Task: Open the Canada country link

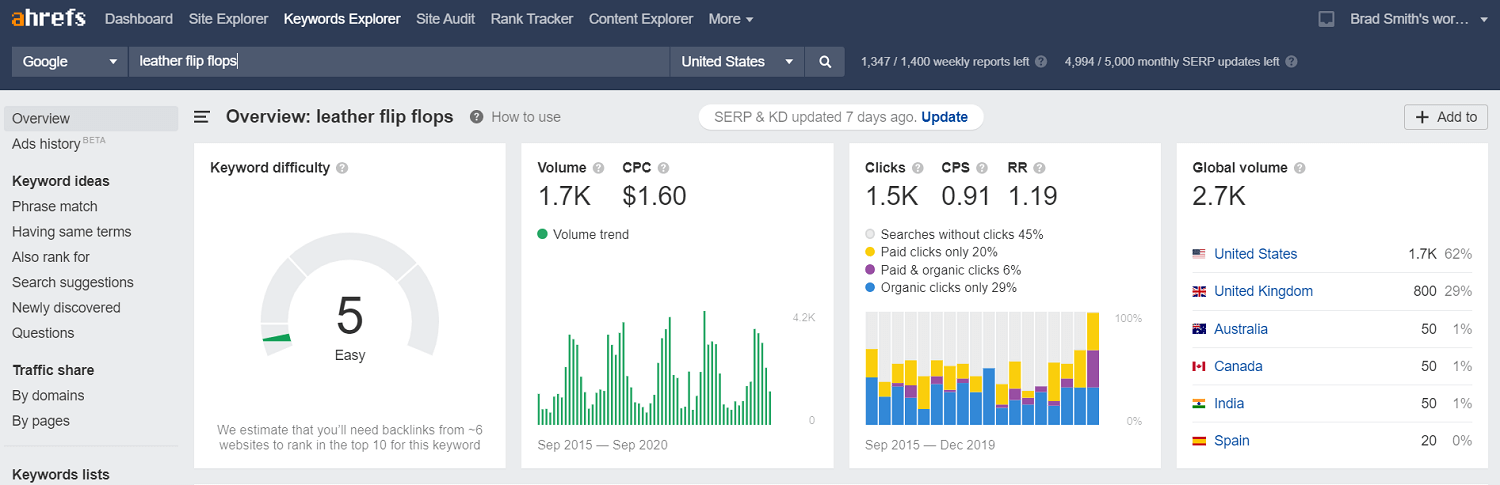Action: point(1238,366)
